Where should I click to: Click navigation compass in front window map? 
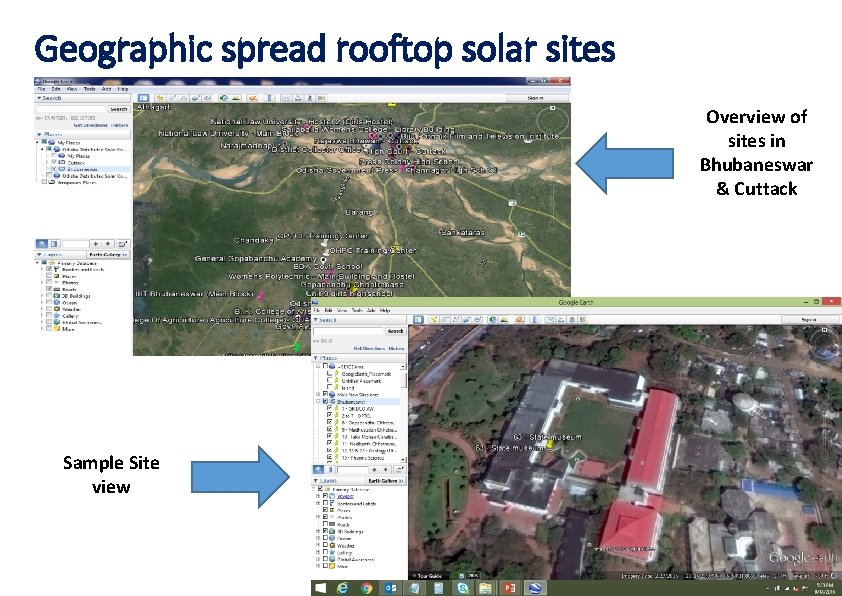point(823,344)
